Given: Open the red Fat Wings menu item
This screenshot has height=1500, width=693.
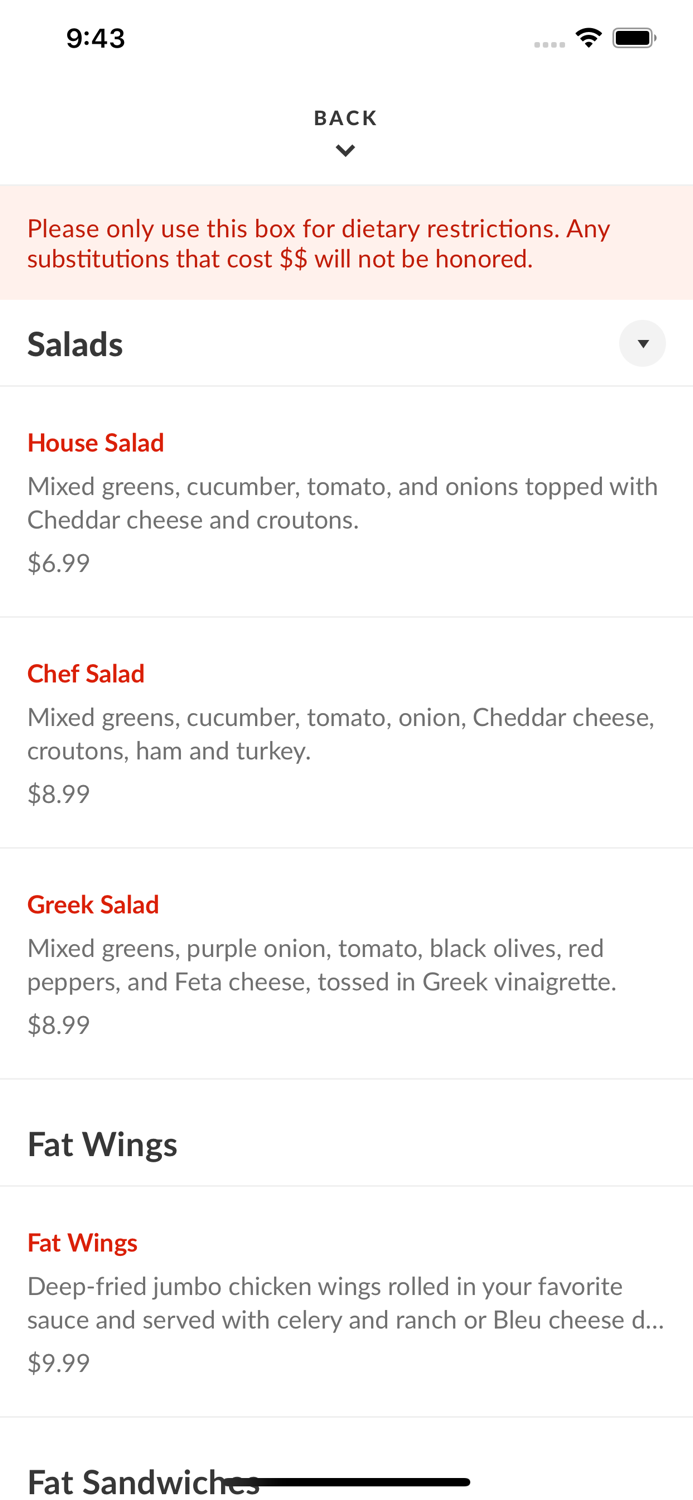Looking at the screenshot, I should 82,1243.
